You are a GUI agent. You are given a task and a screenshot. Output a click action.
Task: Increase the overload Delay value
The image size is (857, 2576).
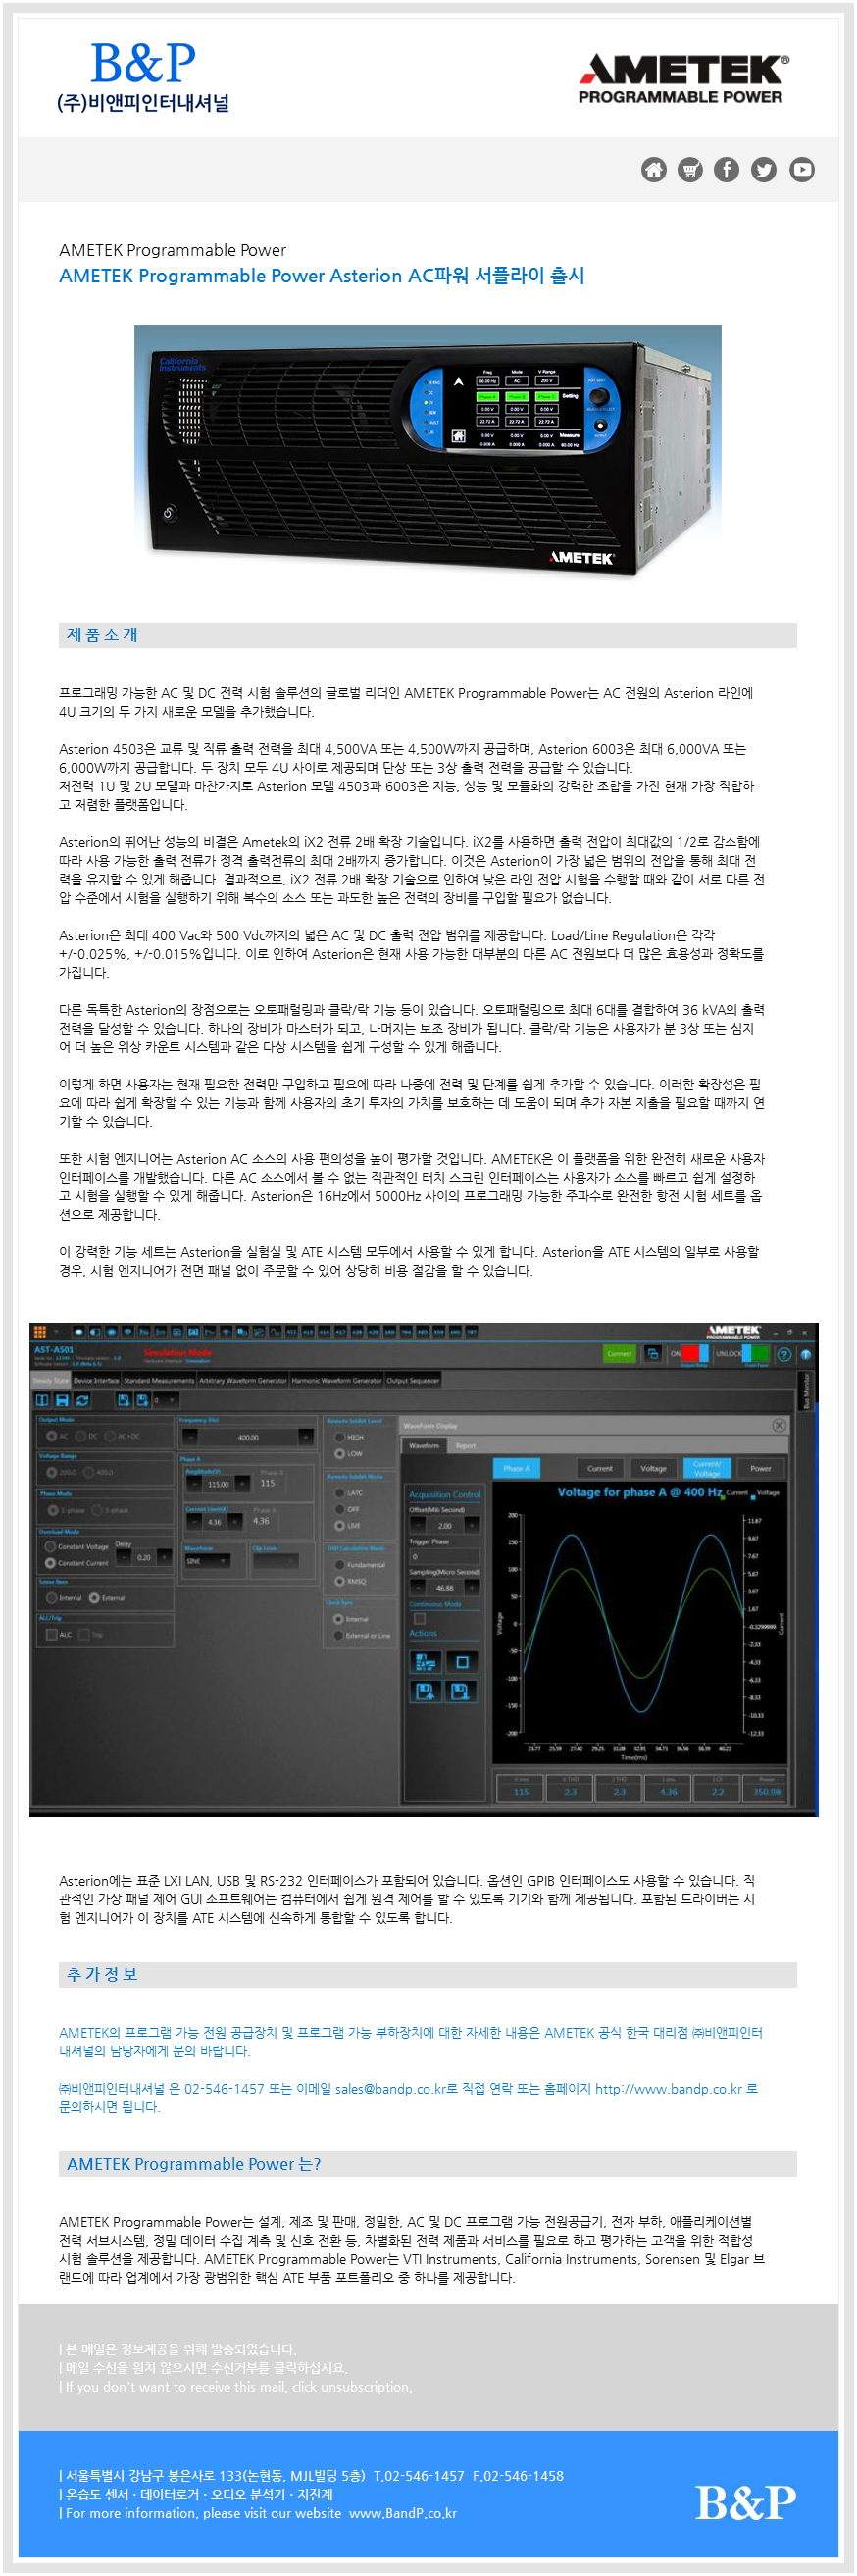[x=165, y=1557]
